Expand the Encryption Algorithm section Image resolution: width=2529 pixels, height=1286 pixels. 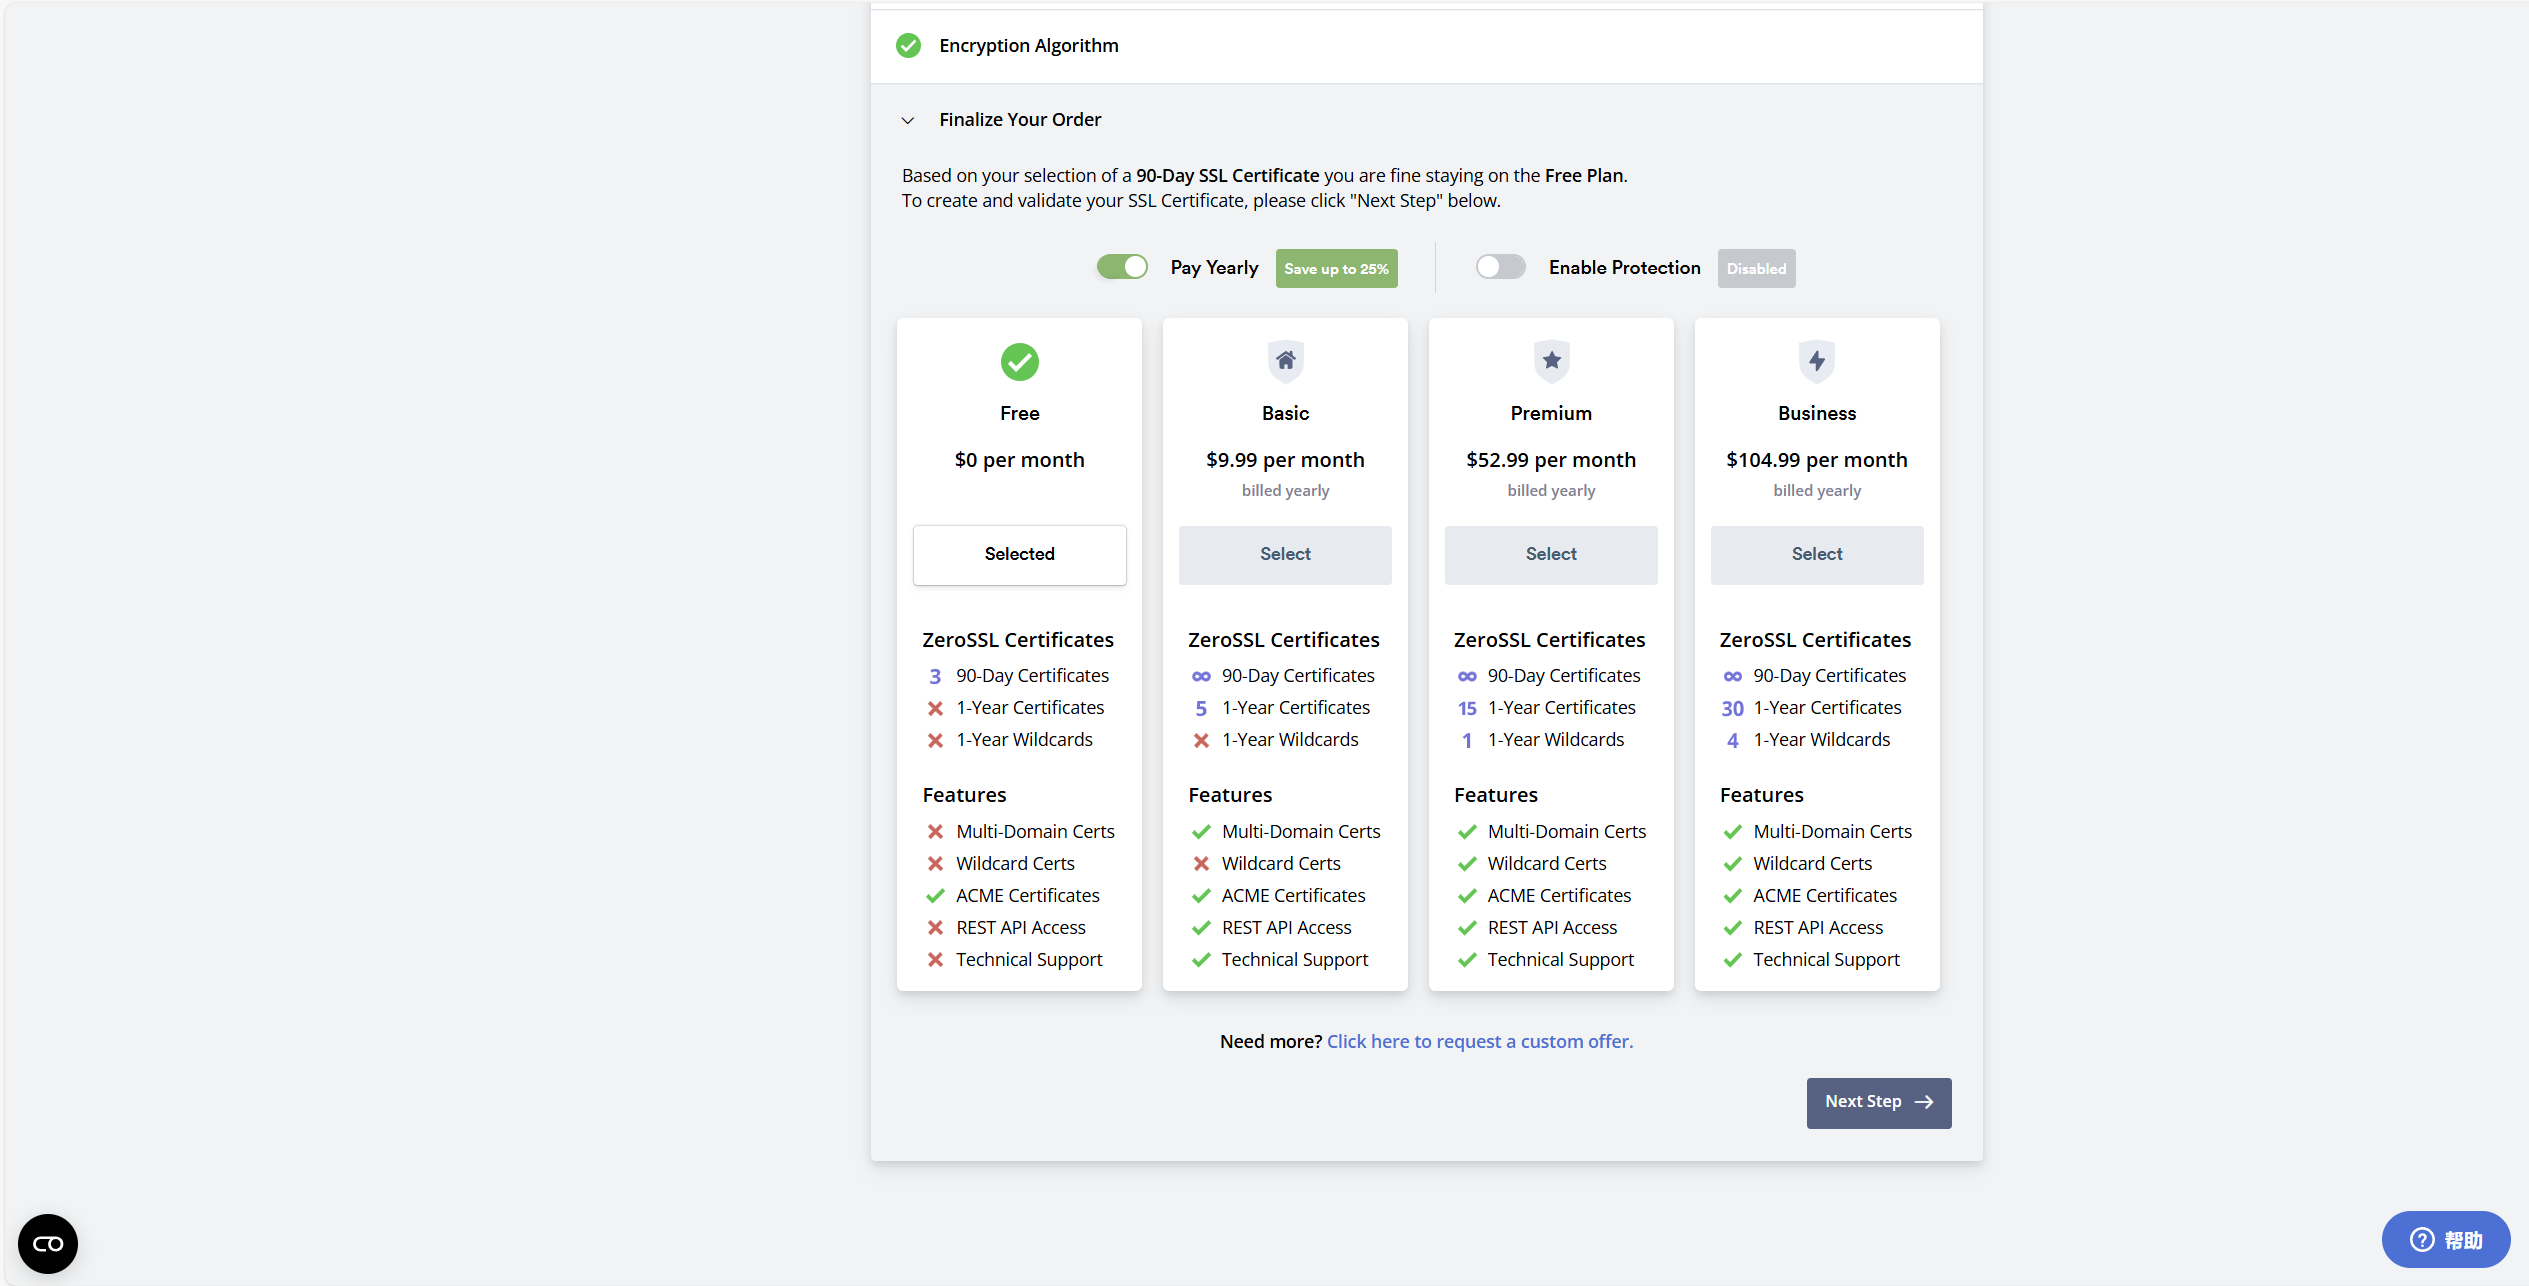point(1028,46)
